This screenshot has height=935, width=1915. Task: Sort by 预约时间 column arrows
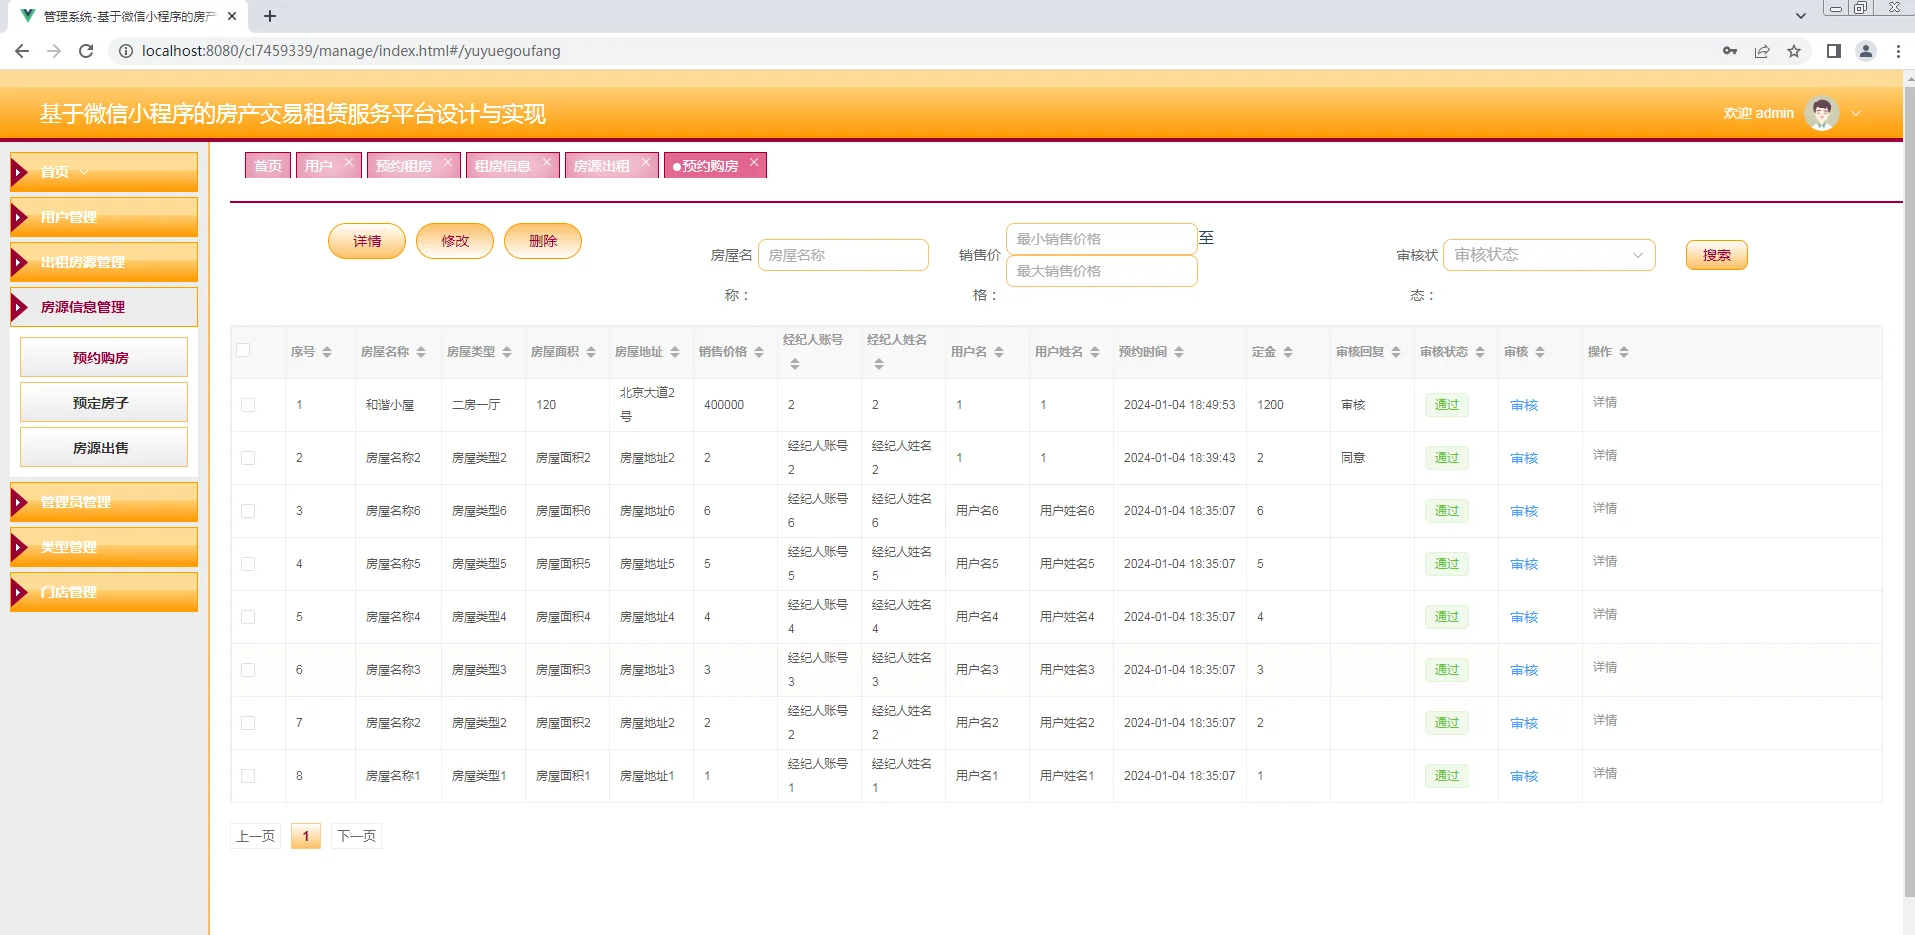pos(1179,352)
